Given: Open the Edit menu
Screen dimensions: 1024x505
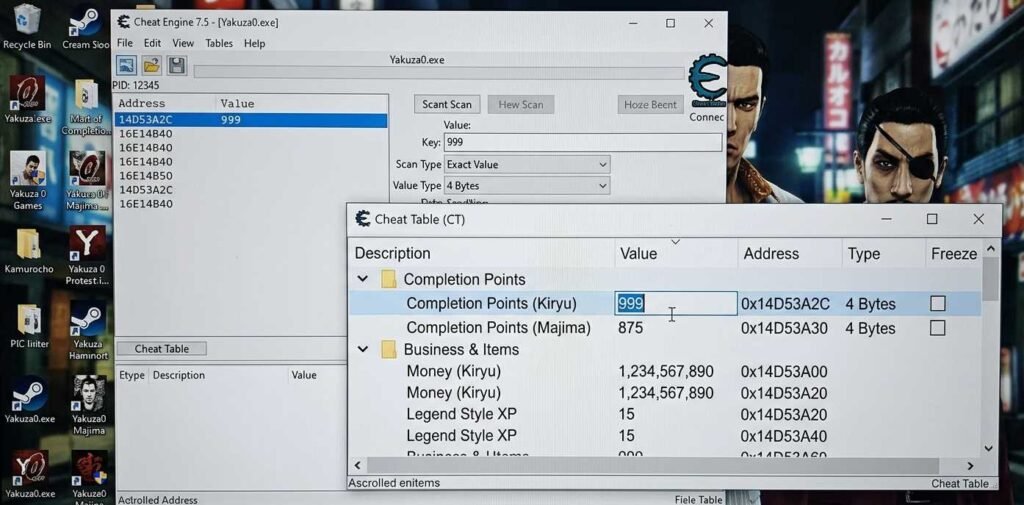Looking at the screenshot, I should 152,43.
